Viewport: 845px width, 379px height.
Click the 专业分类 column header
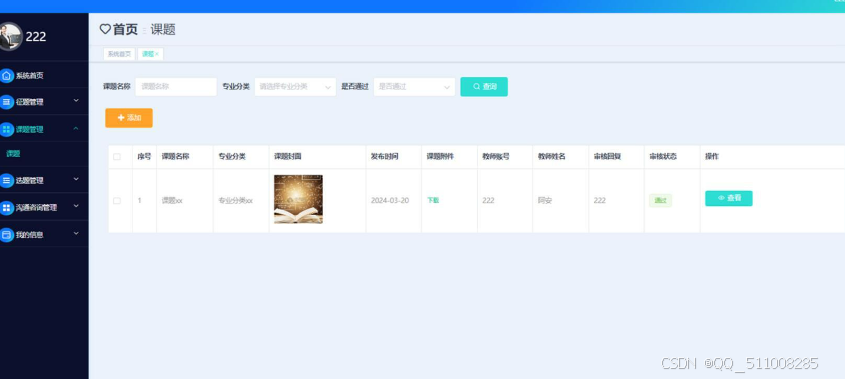[232, 157]
